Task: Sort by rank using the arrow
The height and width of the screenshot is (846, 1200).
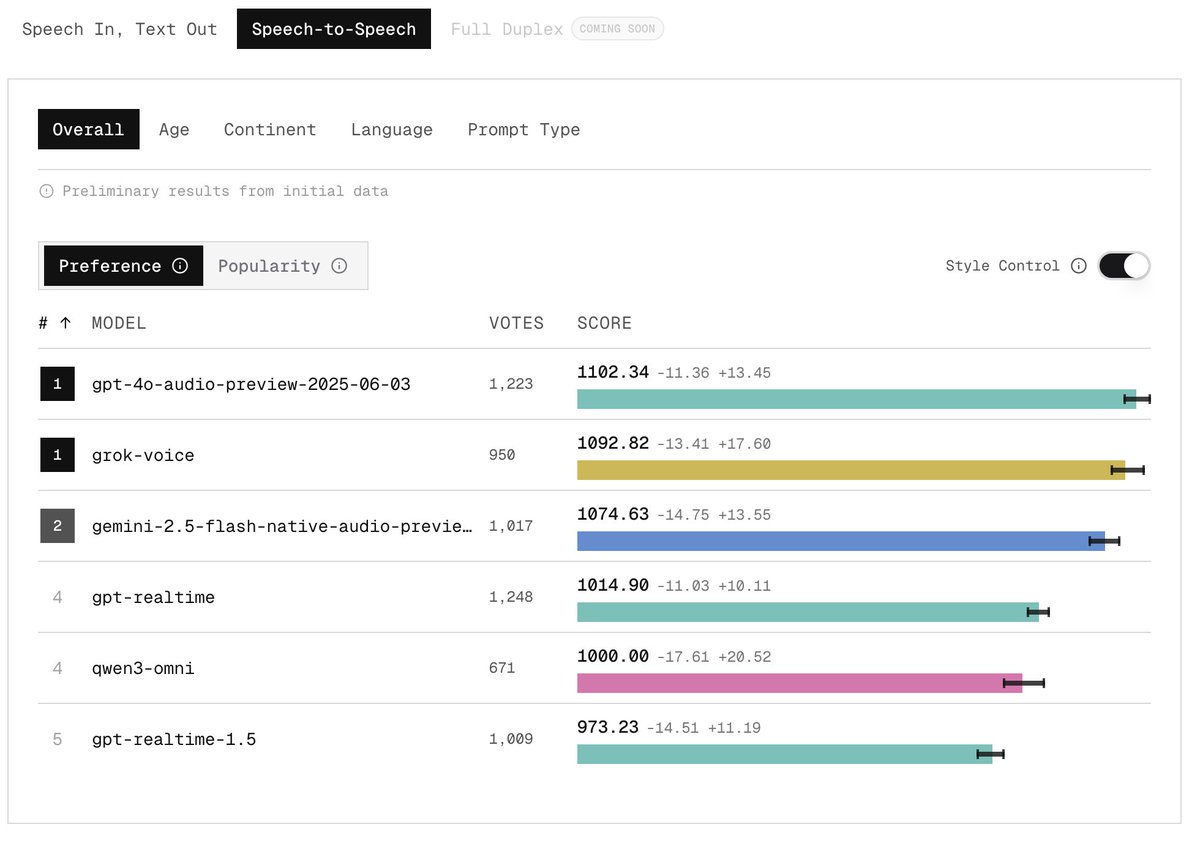Action: pos(66,323)
